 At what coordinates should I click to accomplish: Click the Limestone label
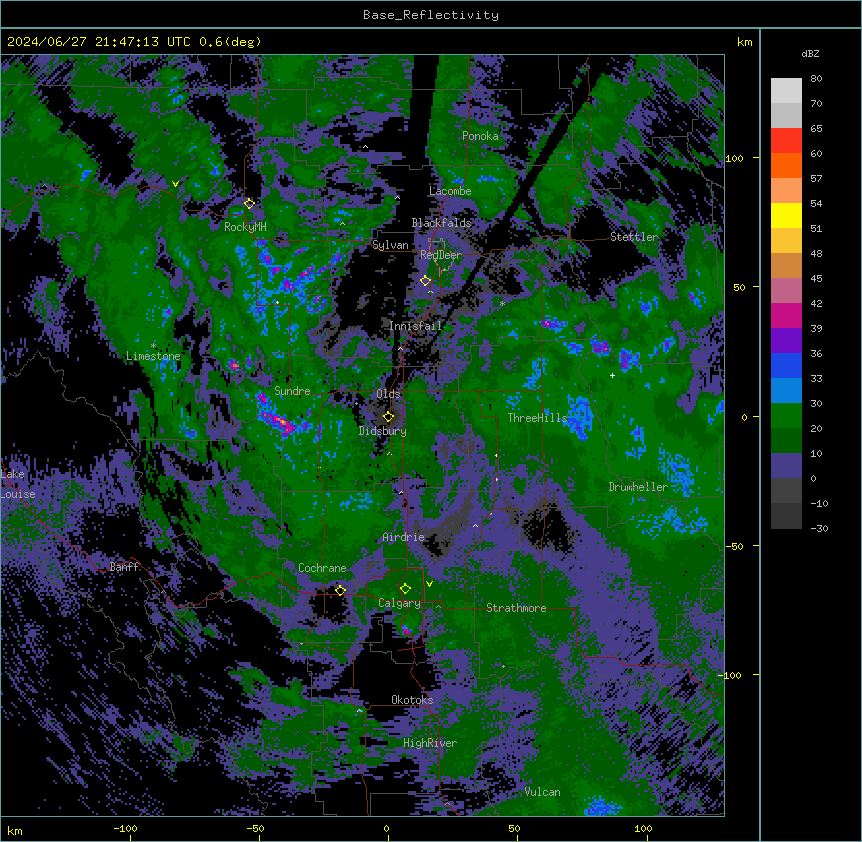coord(153,356)
